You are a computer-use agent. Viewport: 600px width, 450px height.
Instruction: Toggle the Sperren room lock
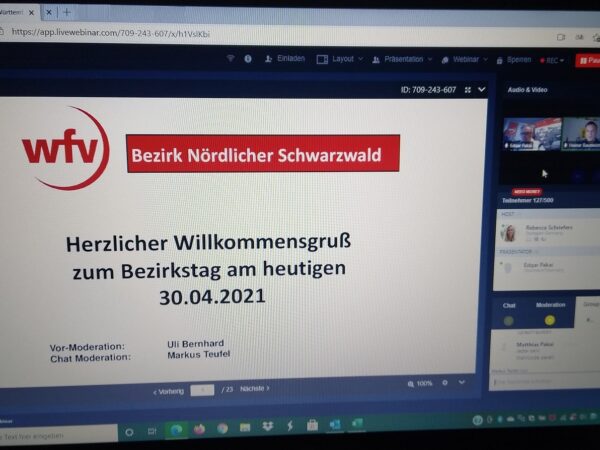coord(513,60)
